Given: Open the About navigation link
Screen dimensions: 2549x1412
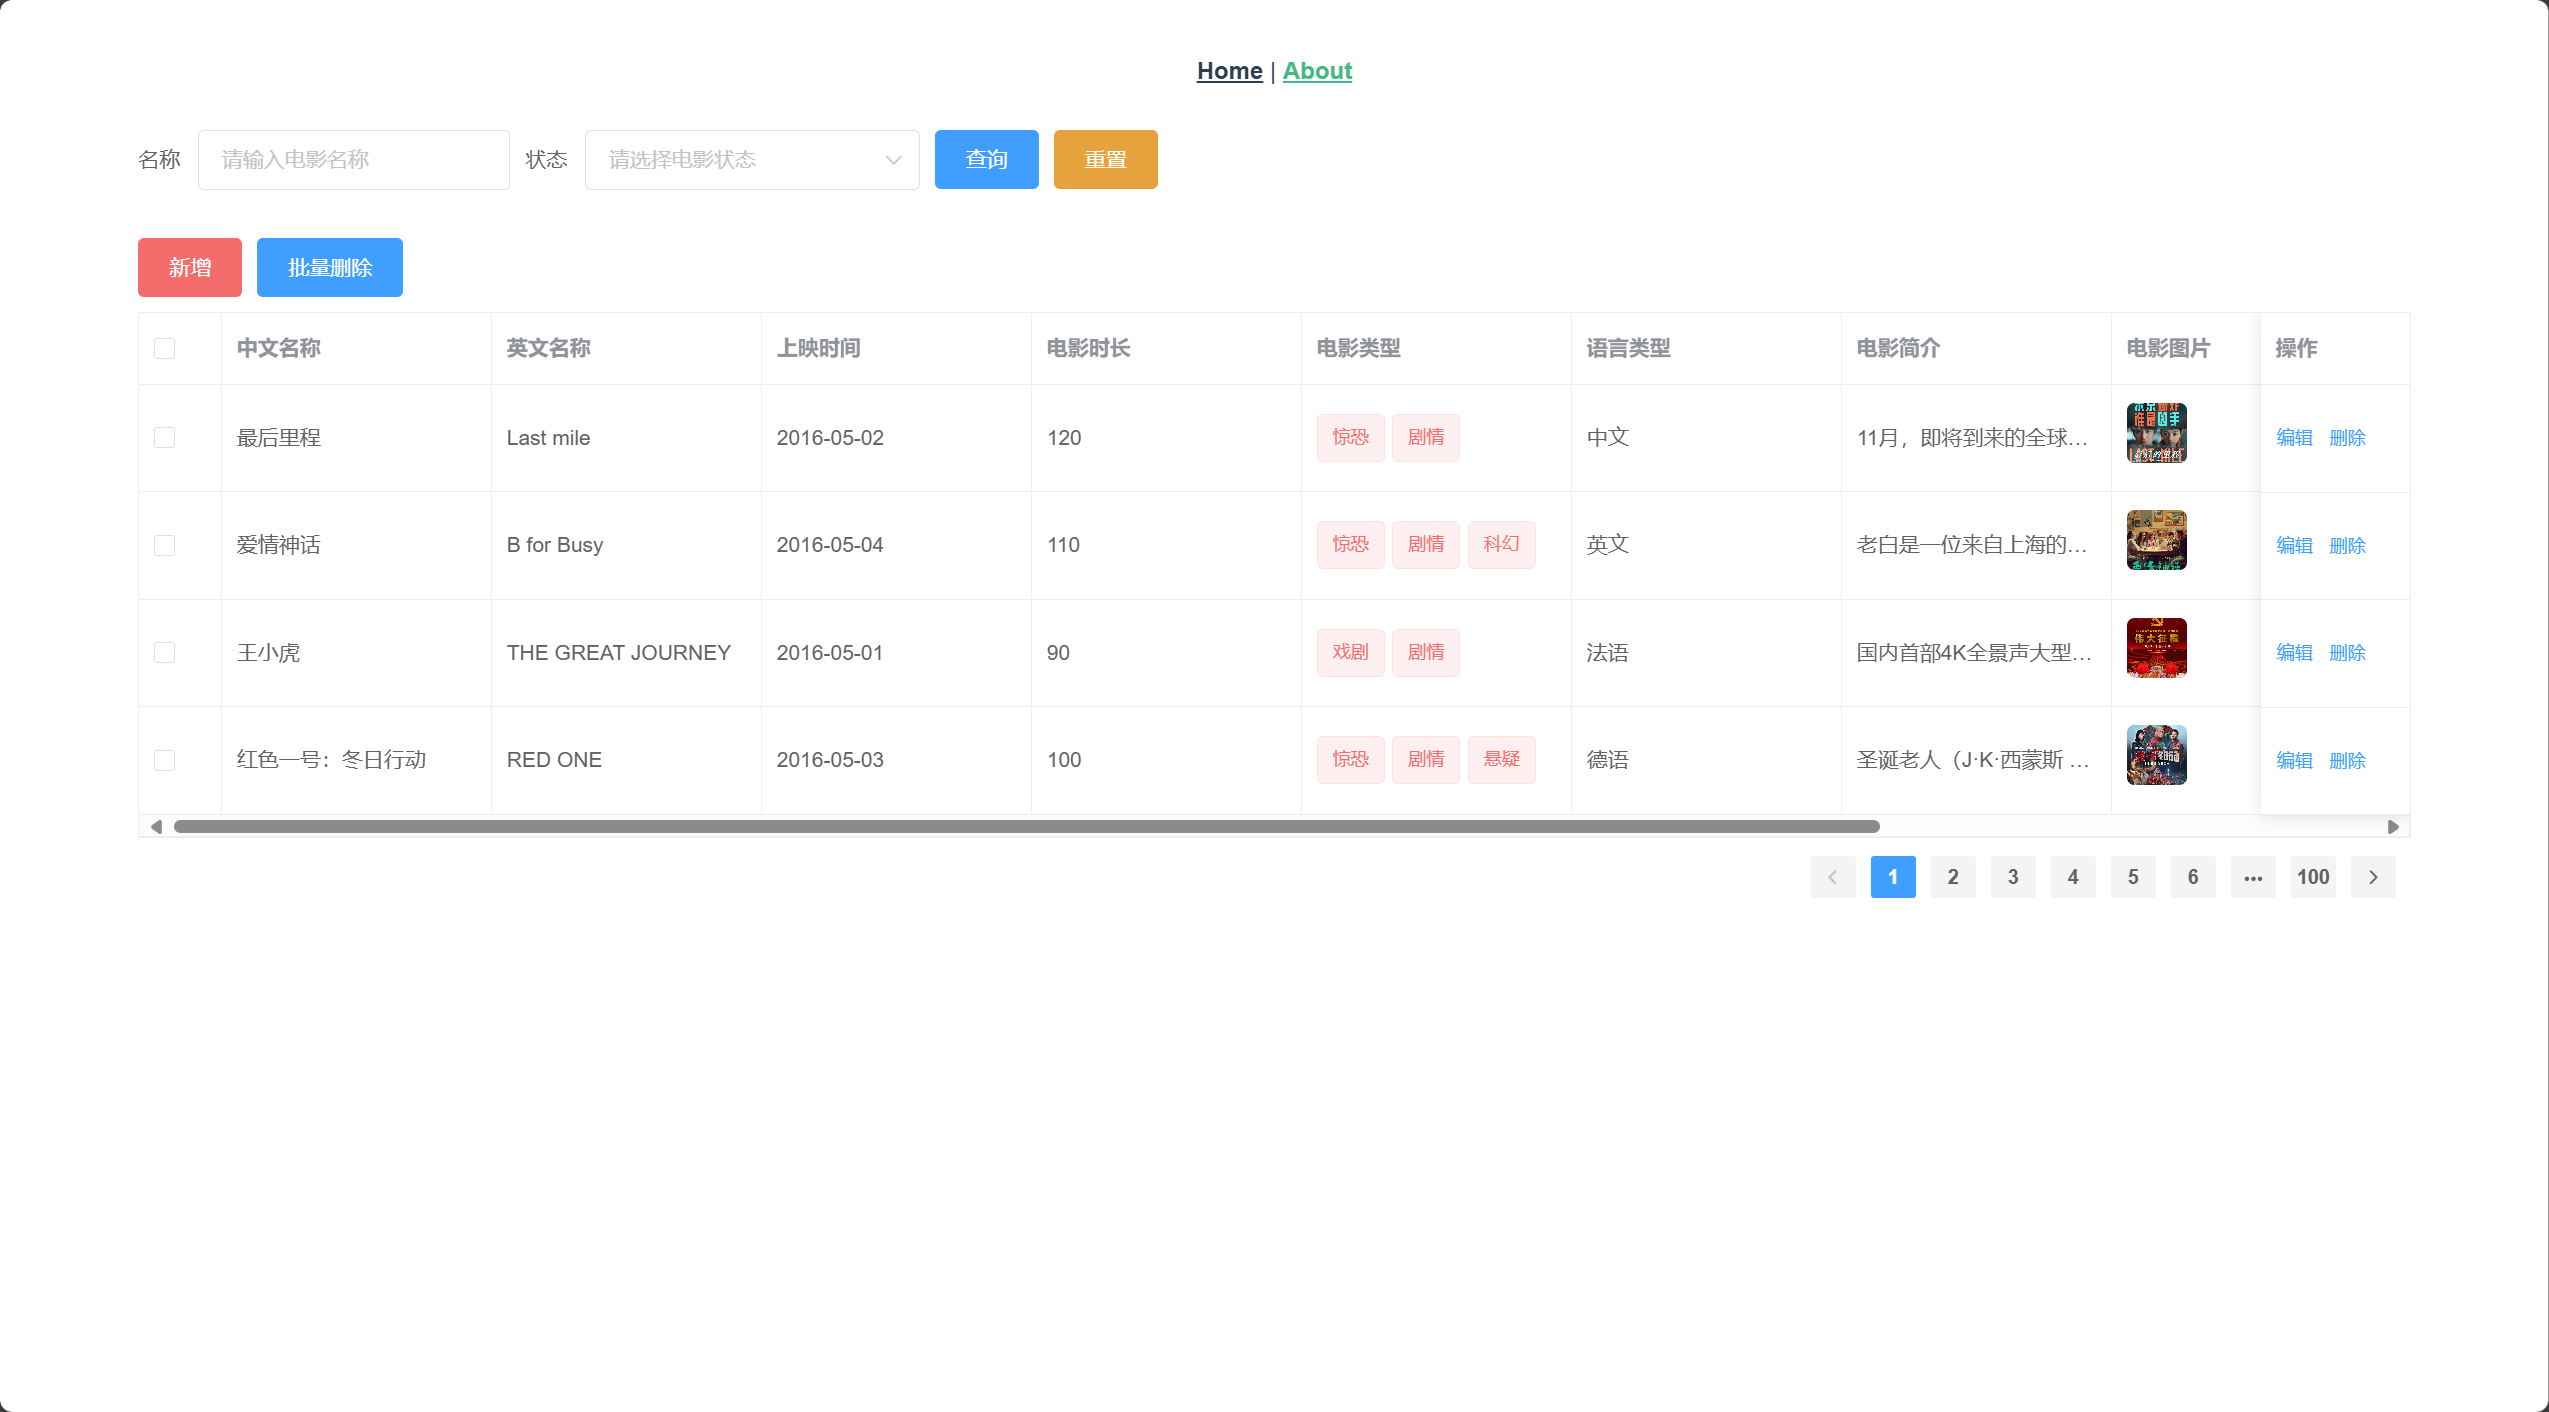Looking at the screenshot, I should click(1317, 71).
